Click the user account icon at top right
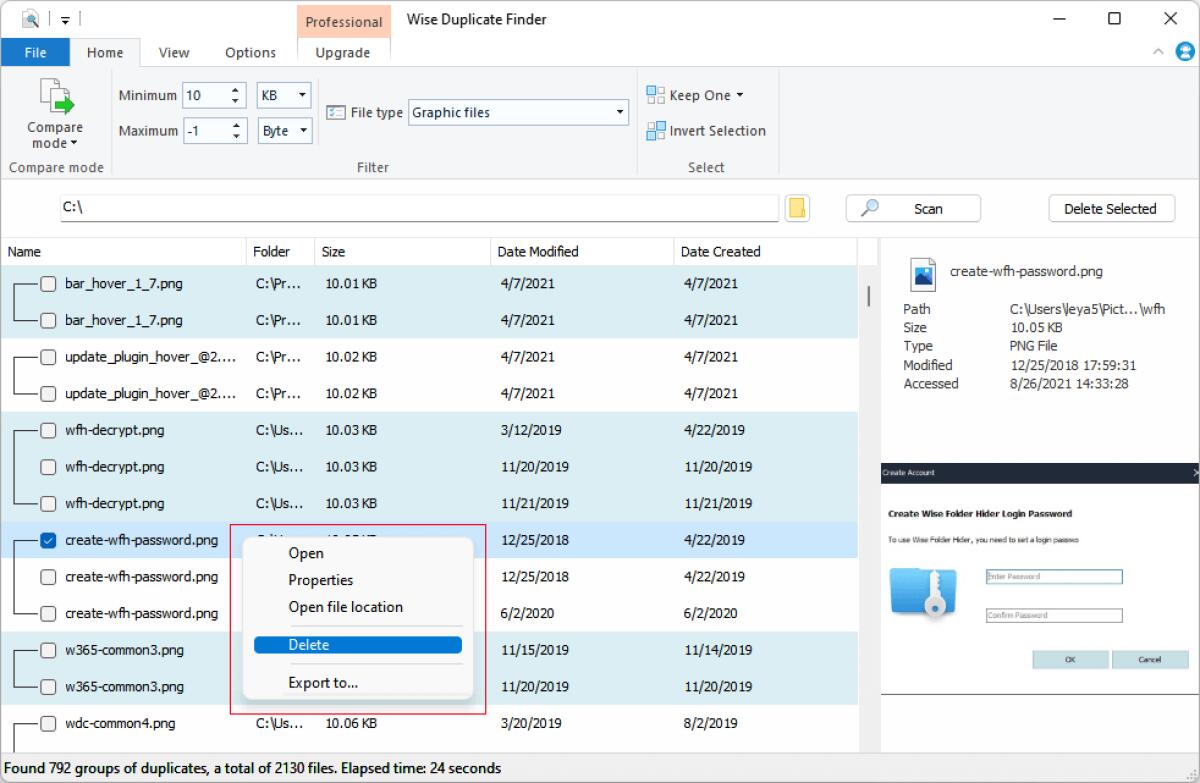The width and height of the screenshot is (1200, 783). [1184, 51]
